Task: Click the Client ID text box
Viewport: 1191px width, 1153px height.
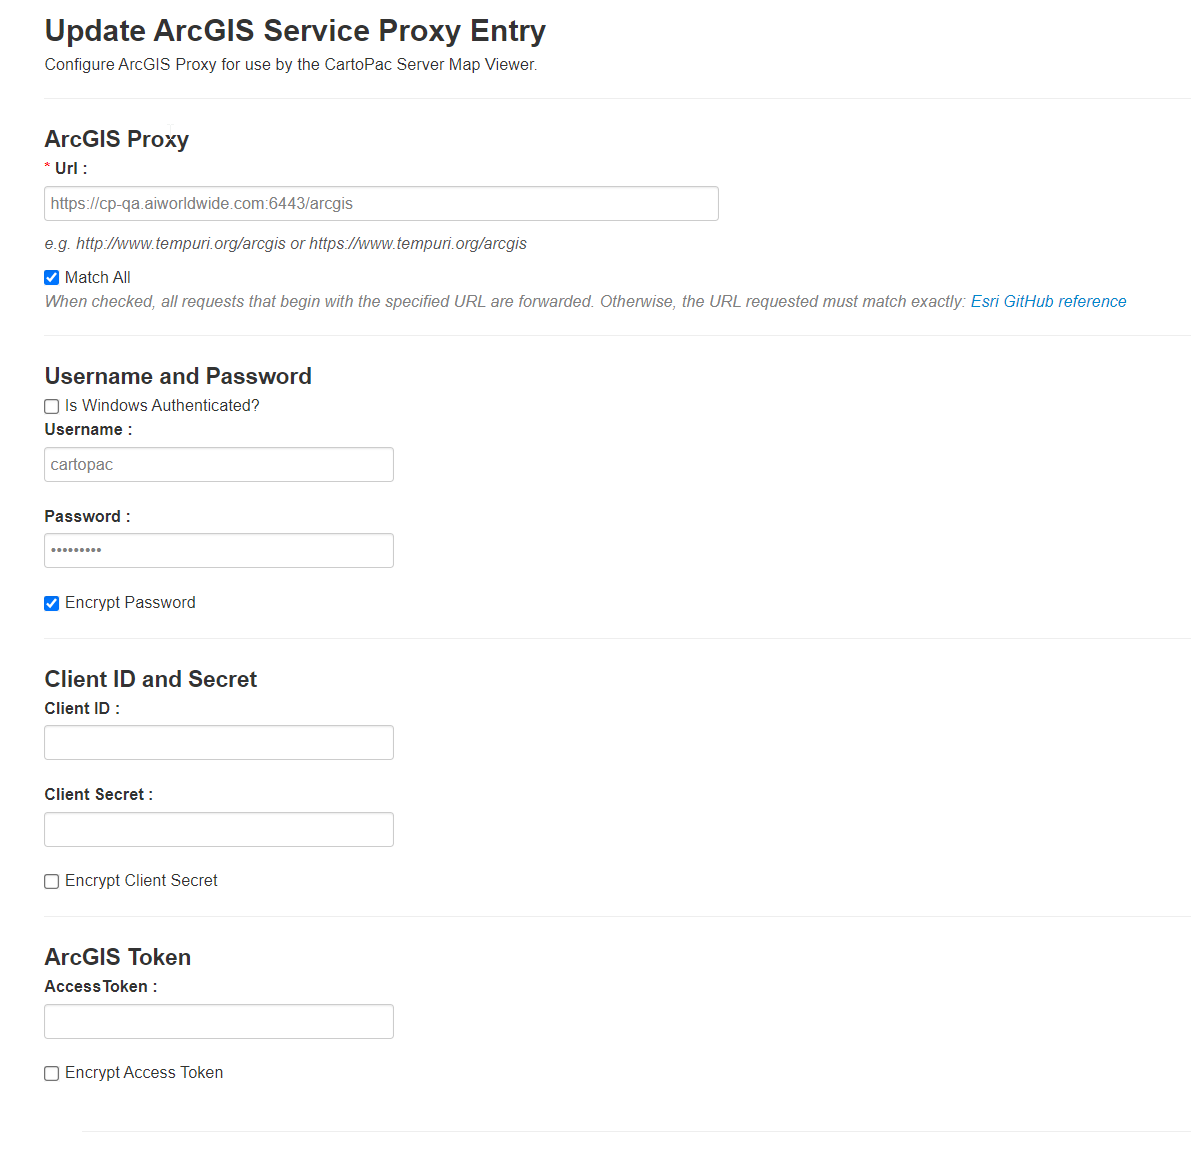Action: (219, 743)
